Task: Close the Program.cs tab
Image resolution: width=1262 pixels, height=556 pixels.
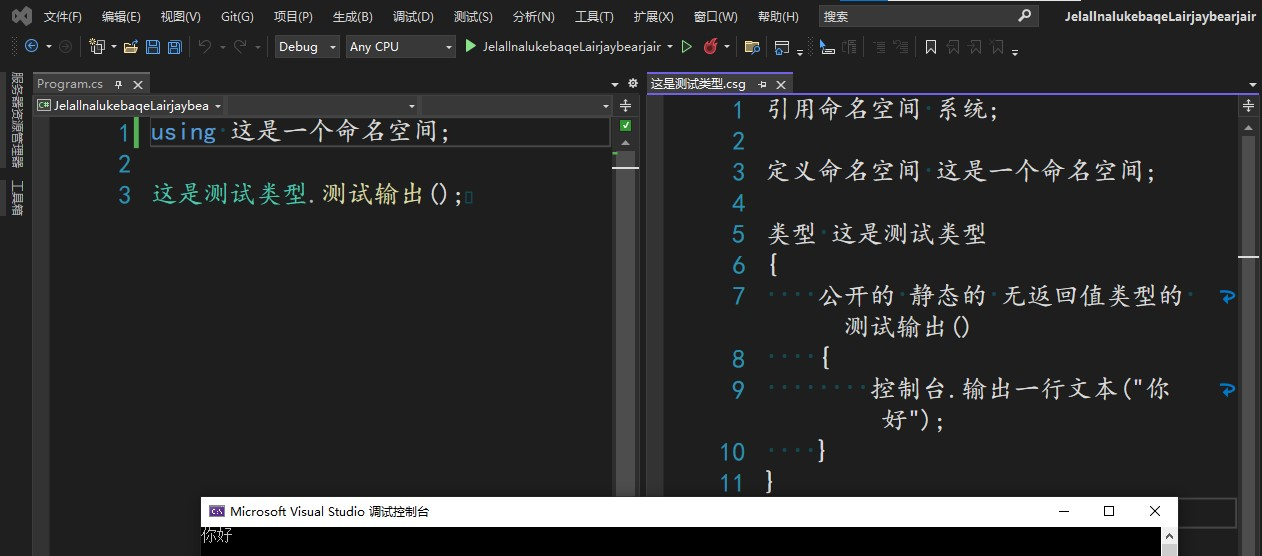Action: point(138,85)
